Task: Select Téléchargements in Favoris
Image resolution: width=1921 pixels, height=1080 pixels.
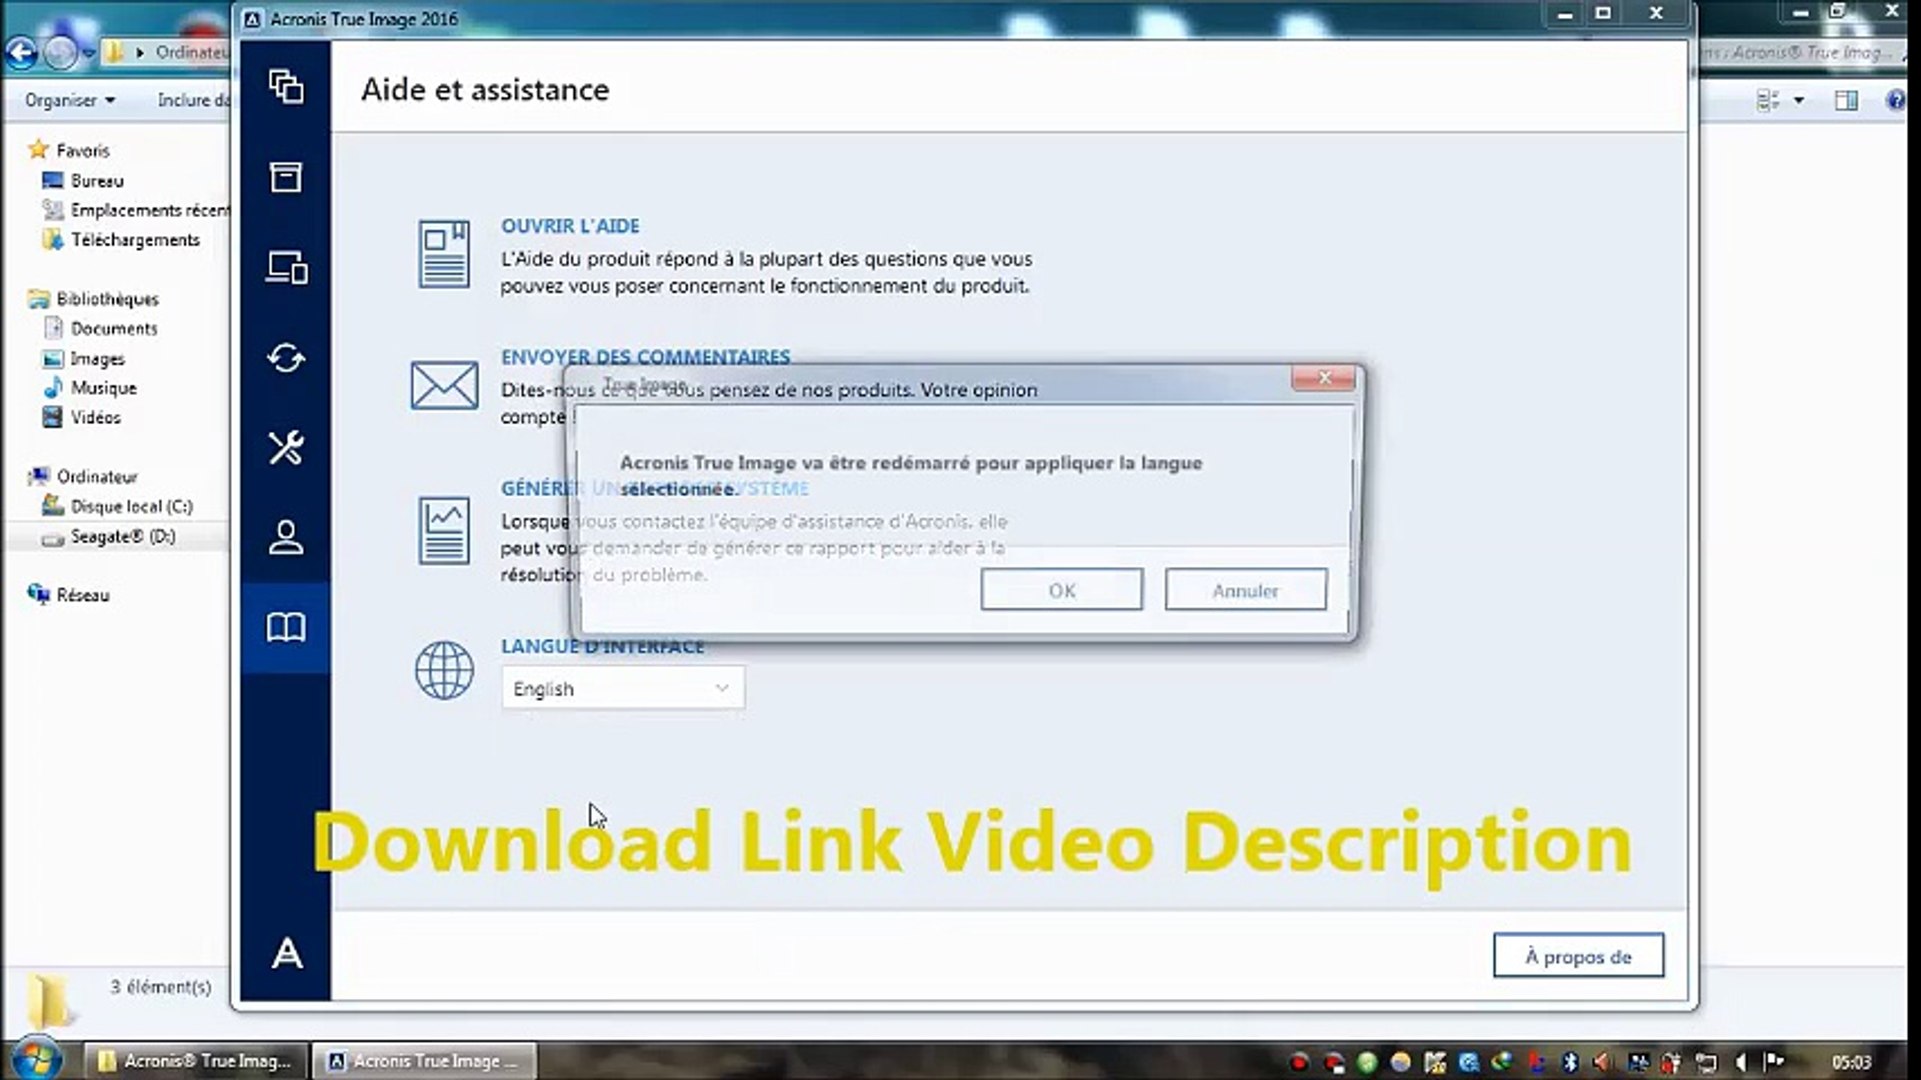Action: (135, 240)
